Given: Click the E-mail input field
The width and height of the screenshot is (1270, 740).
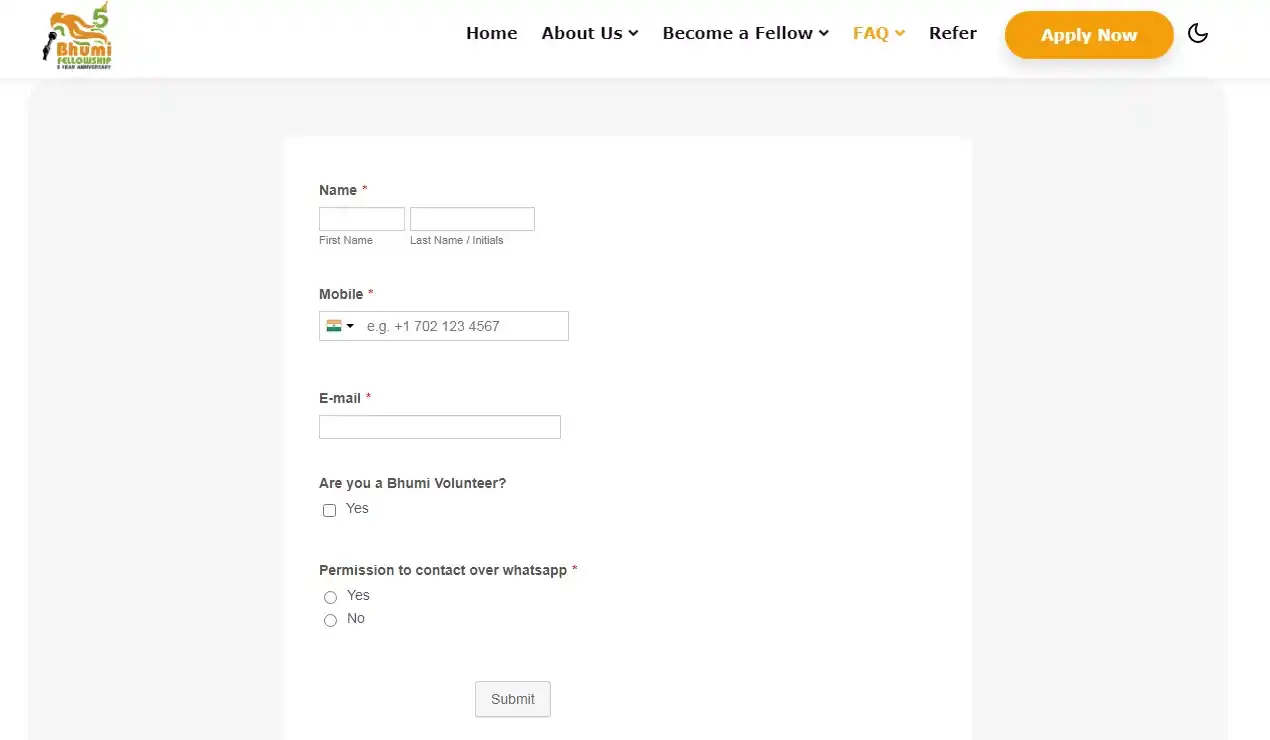Looking at the screenshot, I should pyautogui.click(x=439, y=427).
